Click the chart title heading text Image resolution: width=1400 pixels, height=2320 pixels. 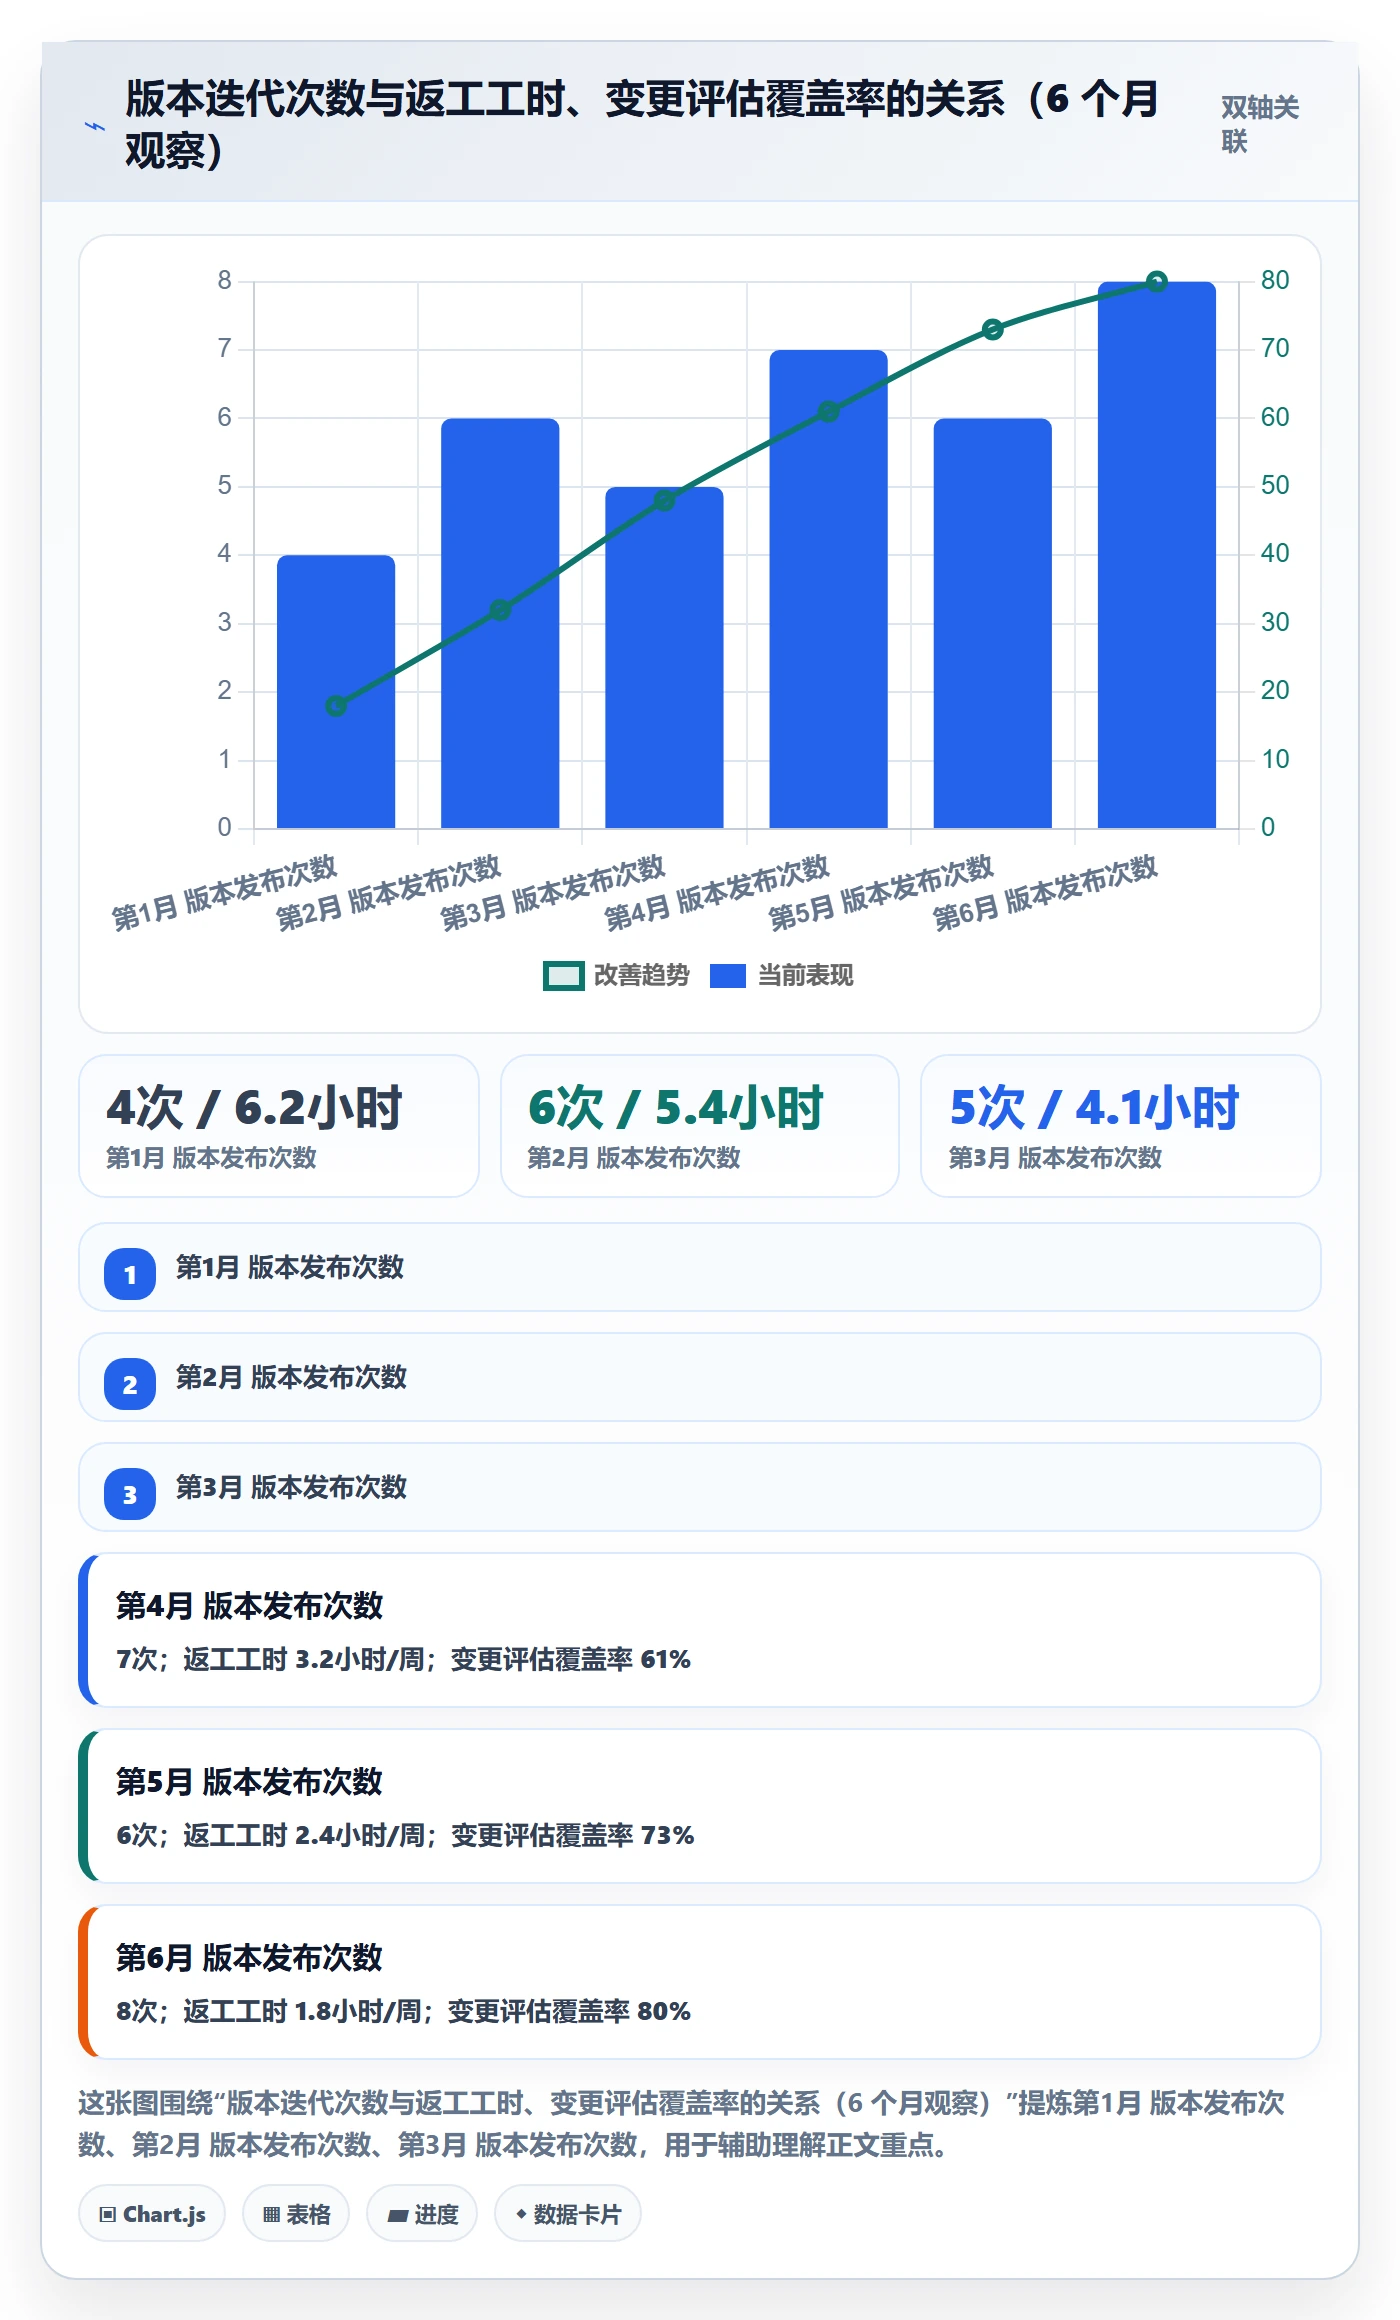642,125
